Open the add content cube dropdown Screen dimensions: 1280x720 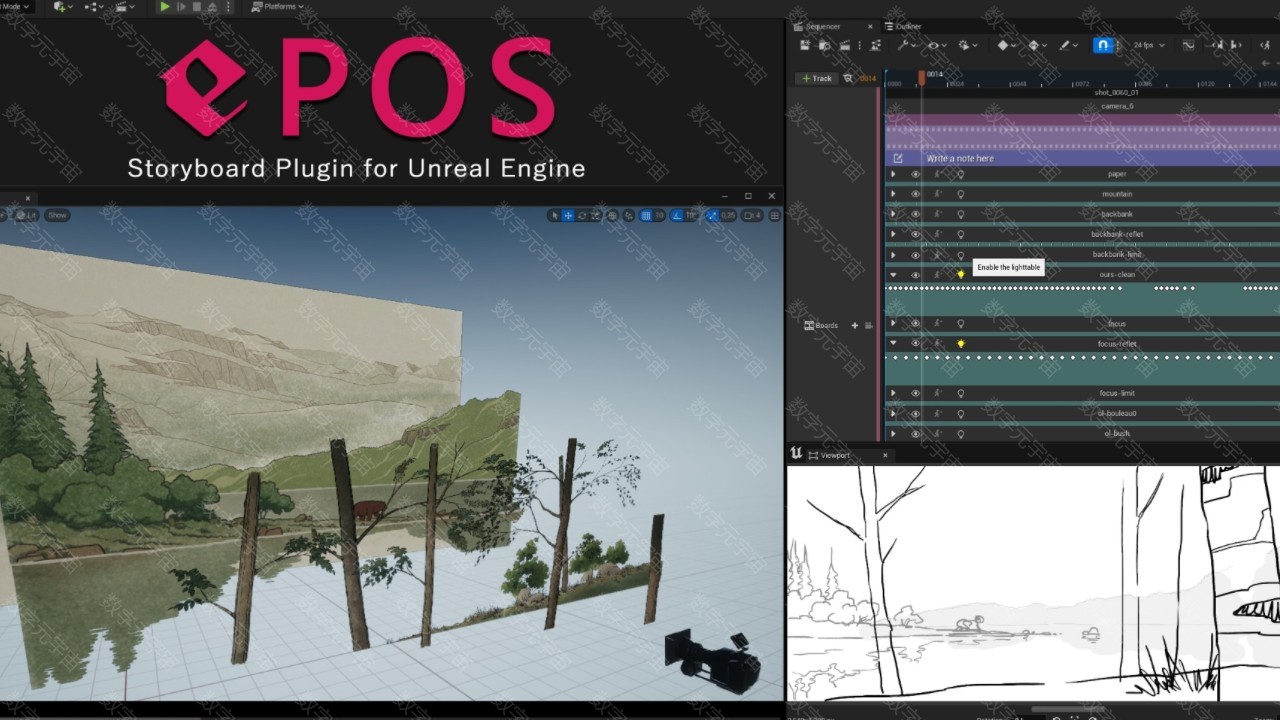[62, 6]
